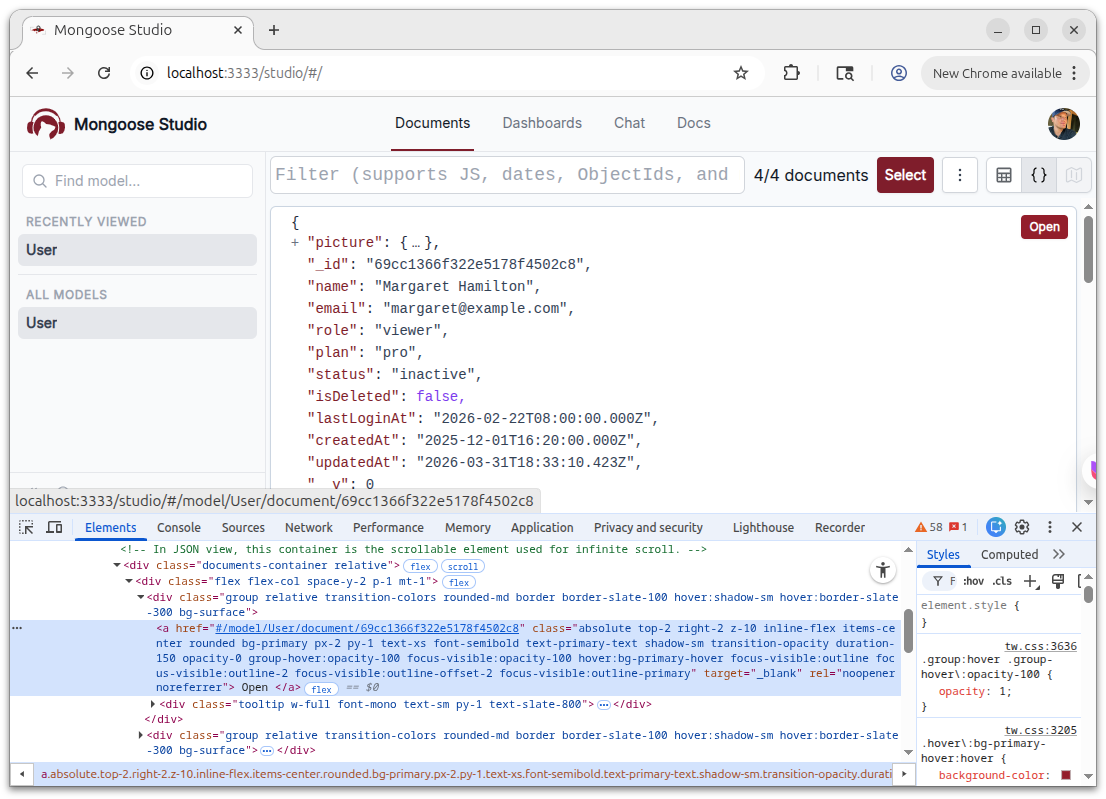This screenshot has width=1106, height=799.
Task: Open the Chrome extensions puzzle icon
Action: click(791, 73)
